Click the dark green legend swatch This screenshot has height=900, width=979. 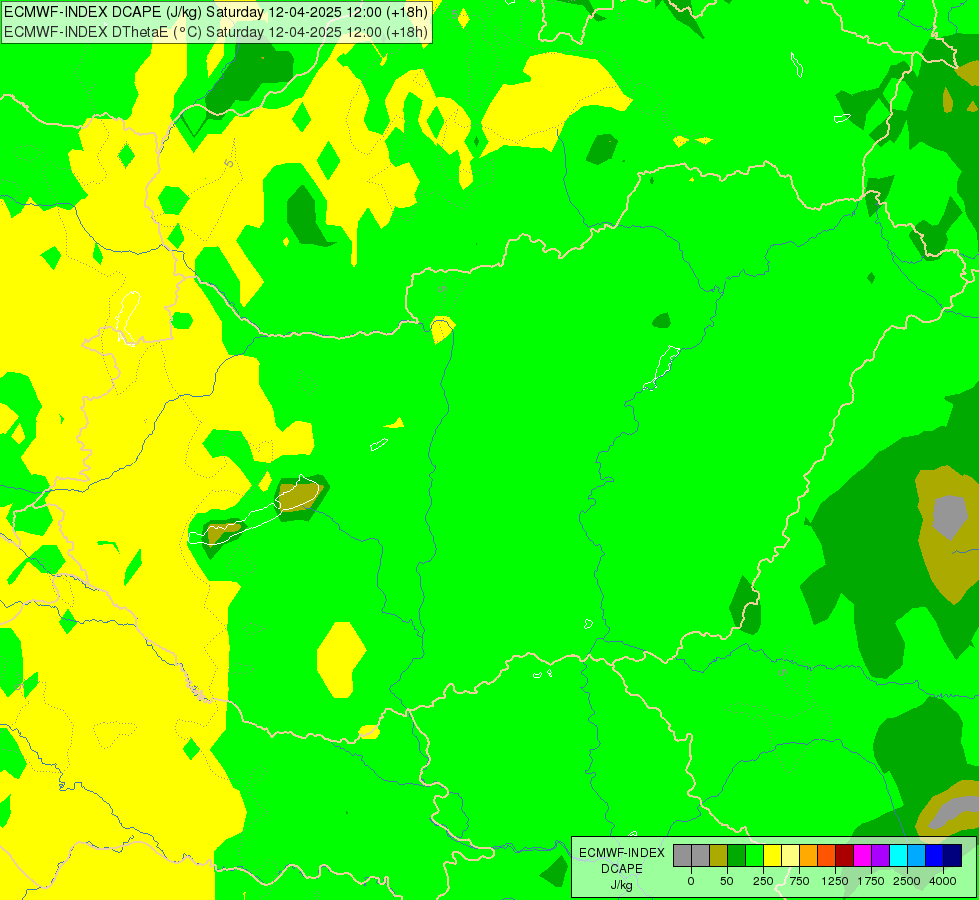(736, 856)
